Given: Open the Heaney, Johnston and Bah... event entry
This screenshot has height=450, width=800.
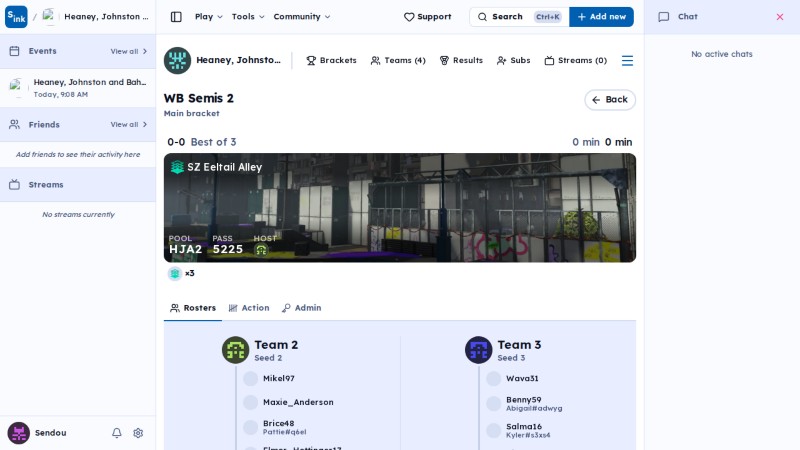Looking at the screenshot, I should [x=78, y=88].
